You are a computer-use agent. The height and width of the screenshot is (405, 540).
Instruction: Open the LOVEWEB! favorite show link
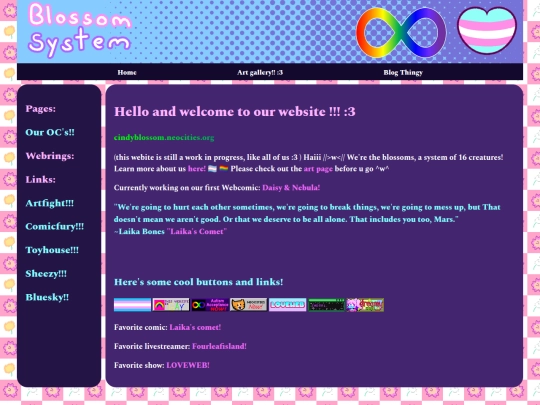[188, 365]
